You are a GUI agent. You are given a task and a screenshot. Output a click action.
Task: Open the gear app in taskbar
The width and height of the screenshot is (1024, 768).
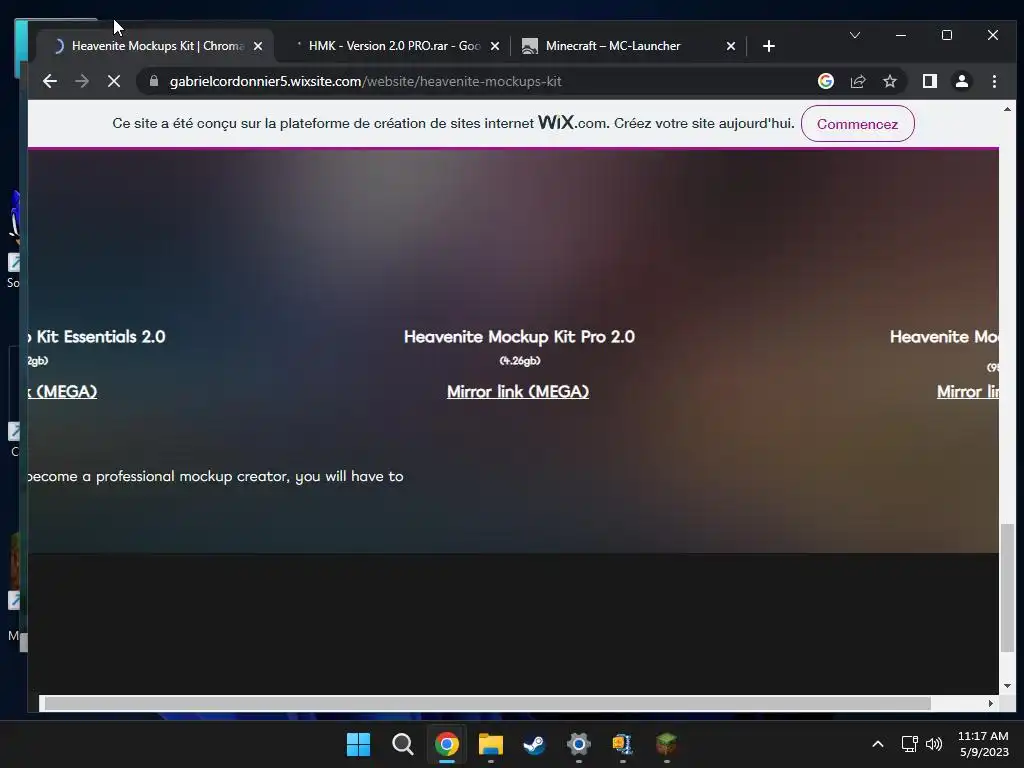[x=579, y=744]
